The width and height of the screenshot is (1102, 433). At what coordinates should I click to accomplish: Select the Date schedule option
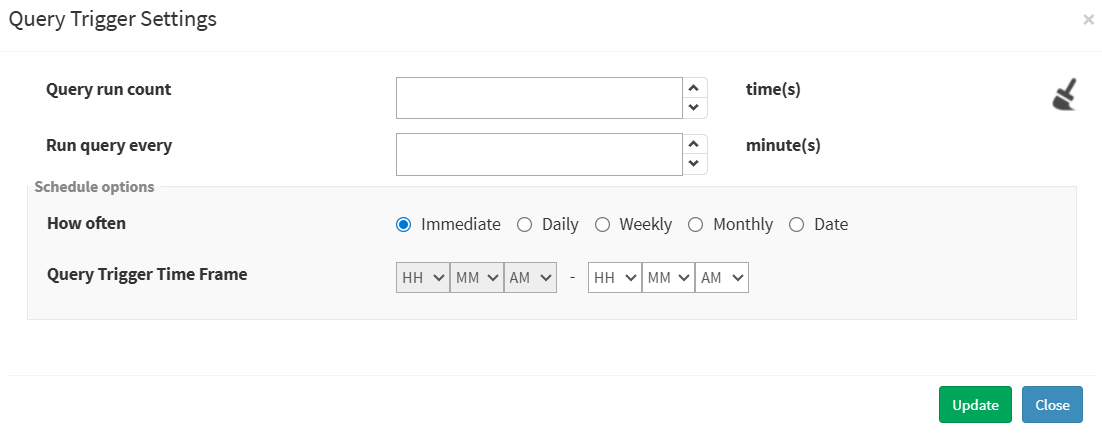797,224
